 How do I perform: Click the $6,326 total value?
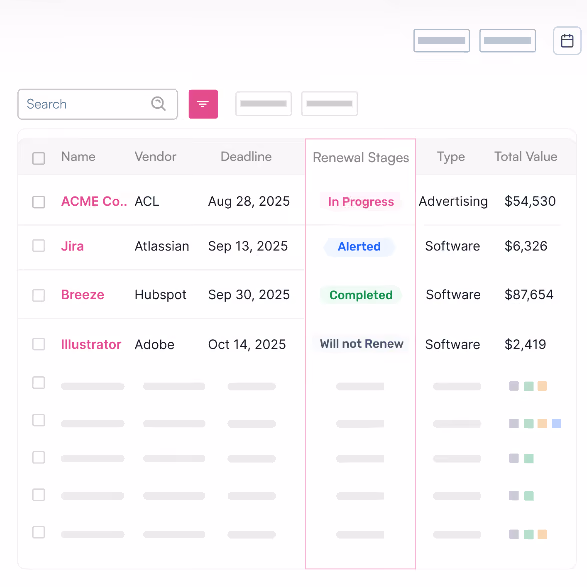click(526, 246)
